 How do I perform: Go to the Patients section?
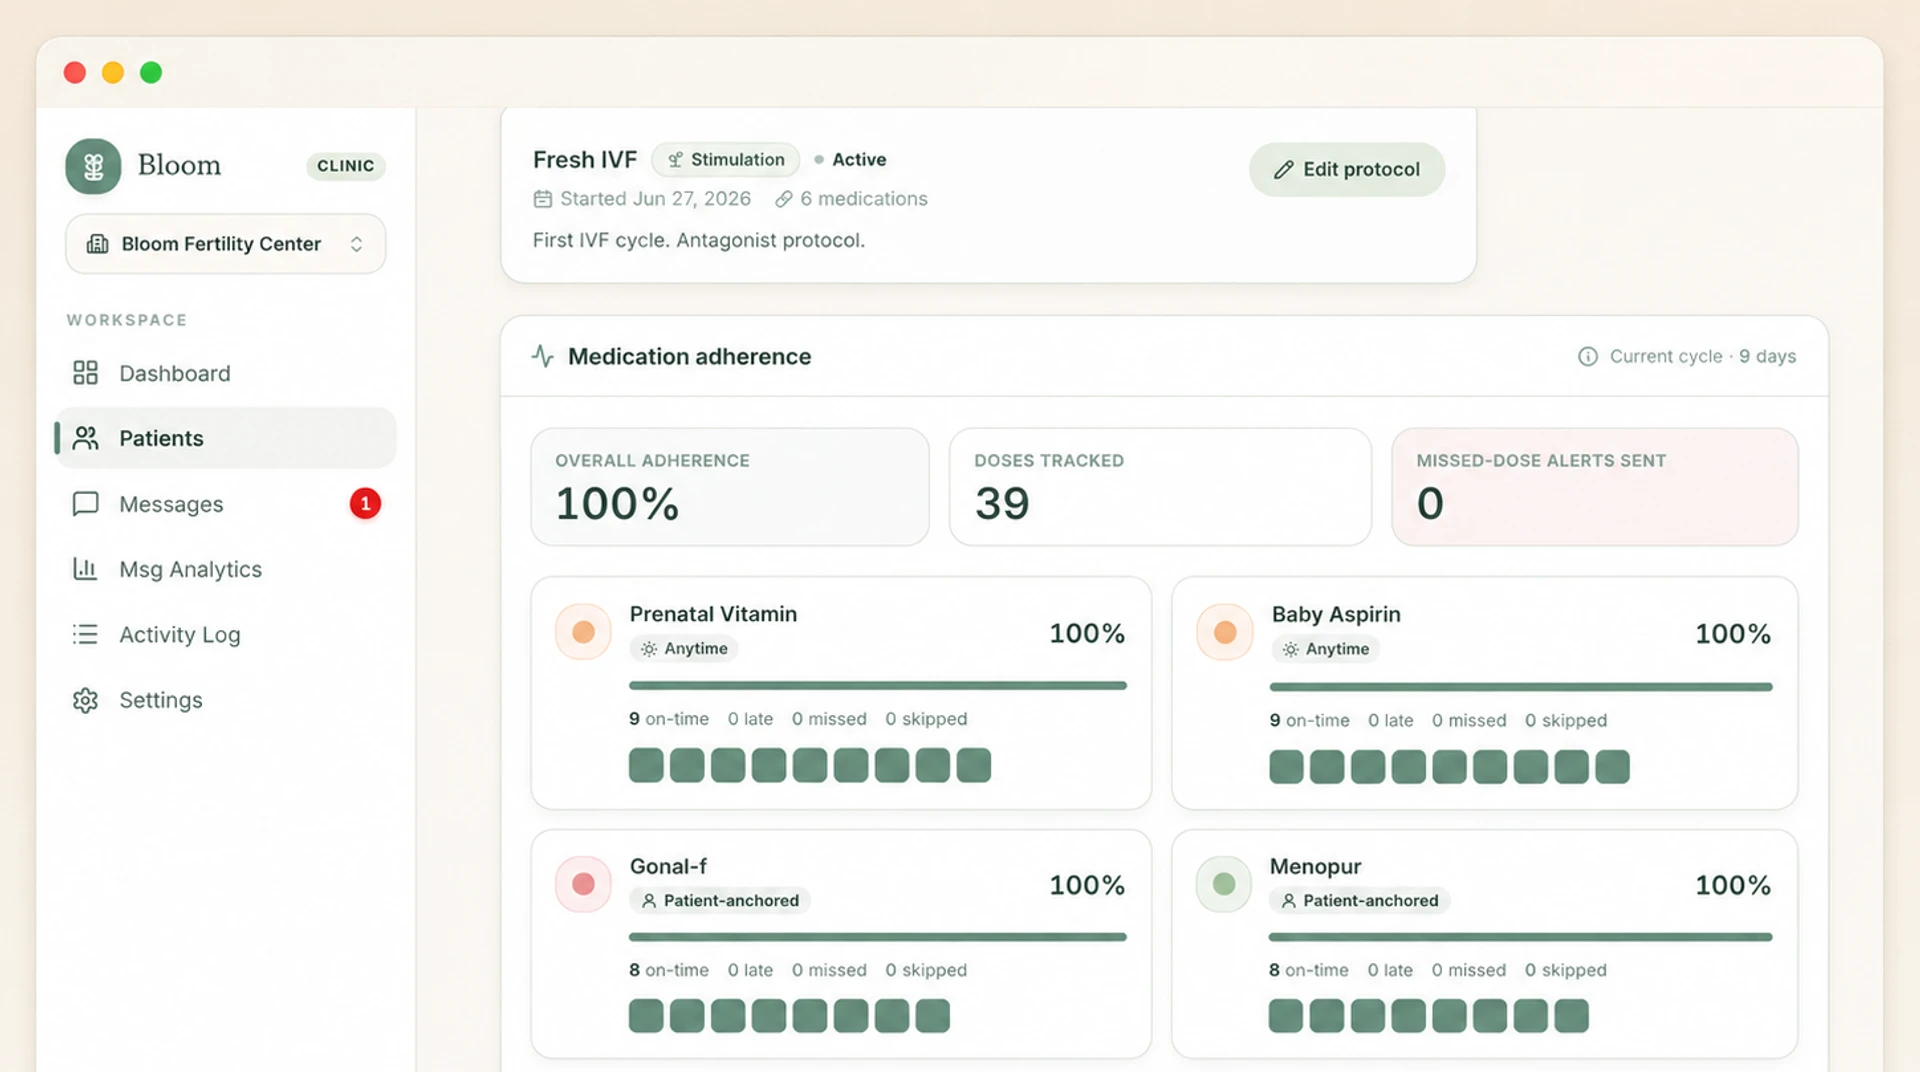pos(226,438)
